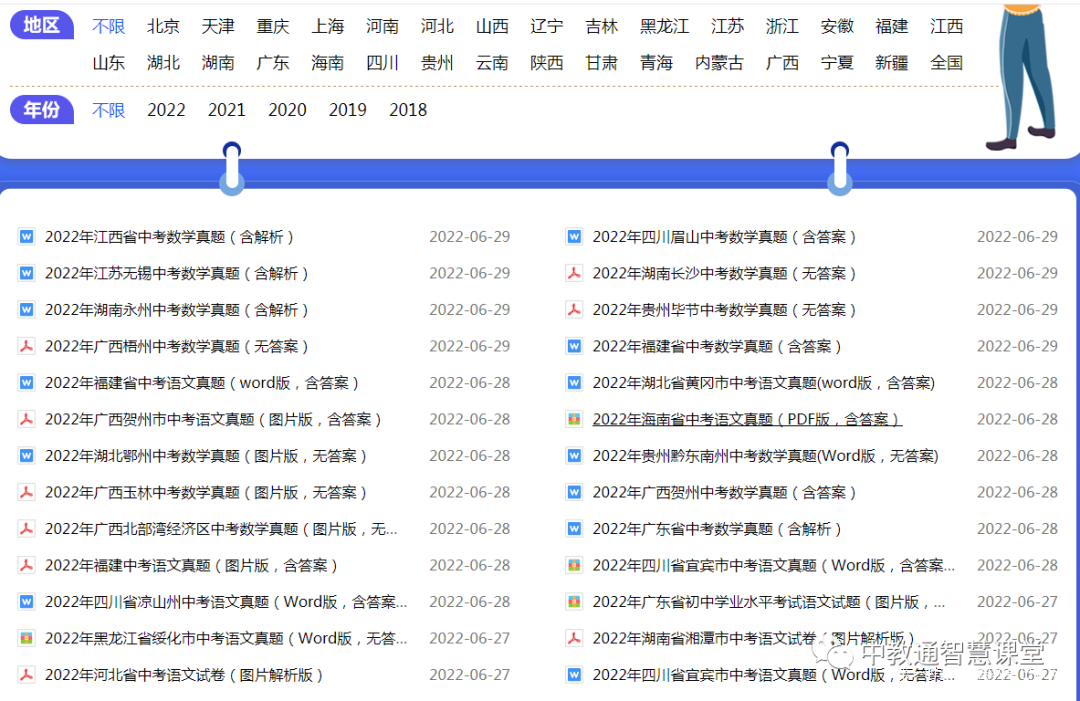Click PDF icon beside 2022年湖南长沙中考数学真题
Viewport: 1080px width, 701px height.
click(x=574, y=273)
